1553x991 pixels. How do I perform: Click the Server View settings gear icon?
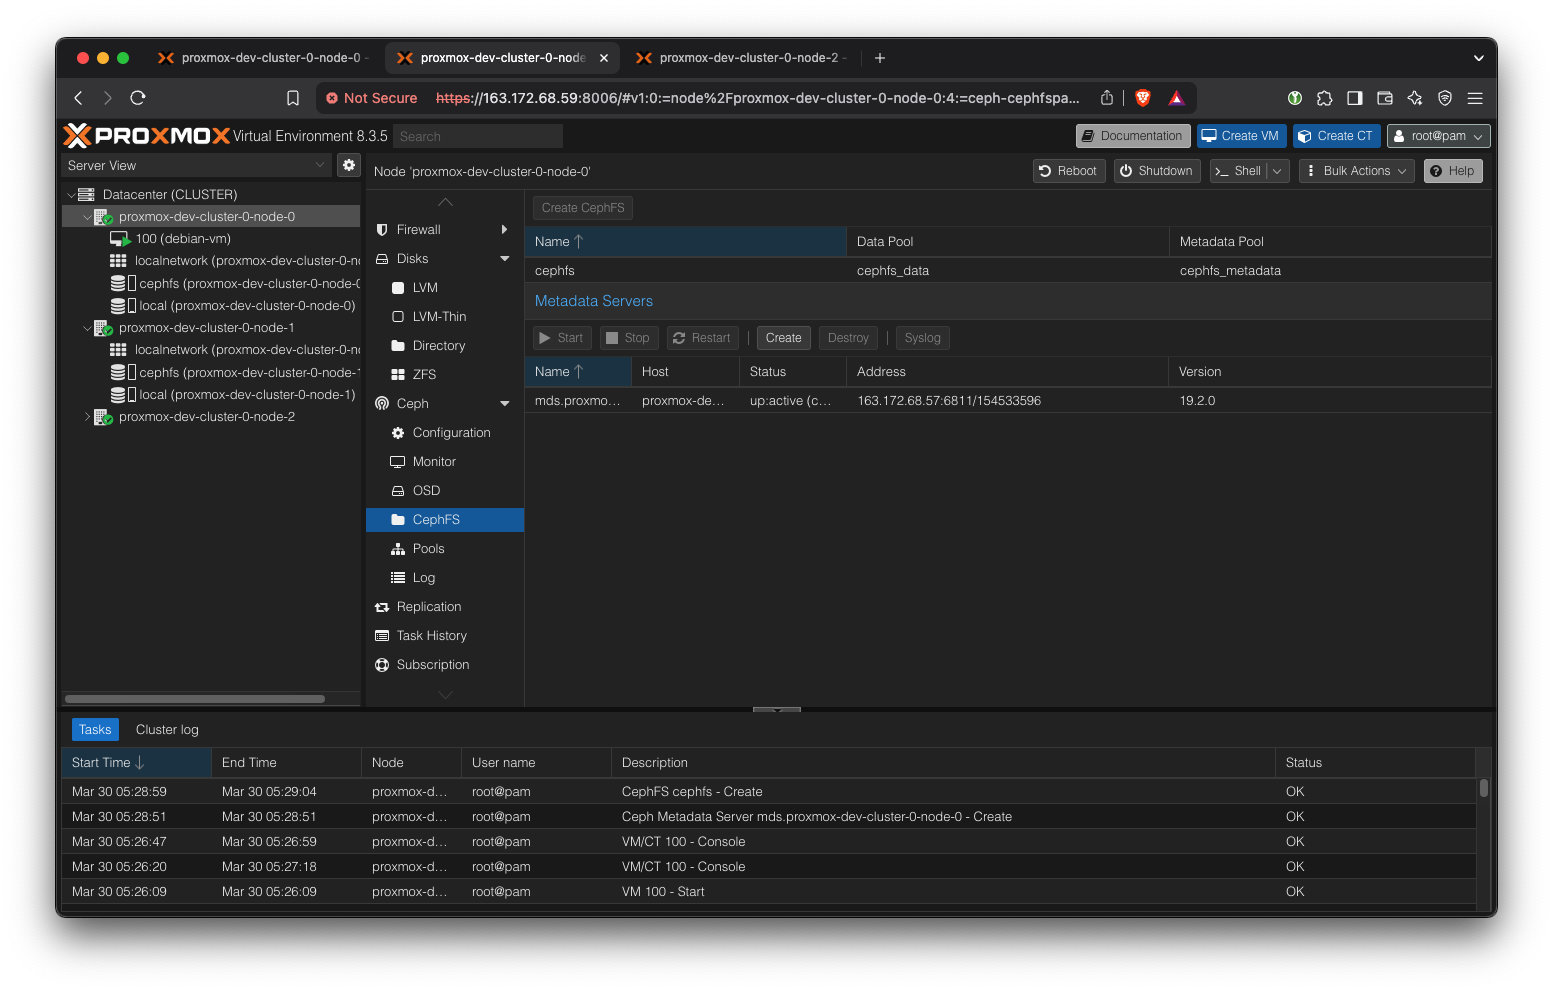(x=348, y=165)
